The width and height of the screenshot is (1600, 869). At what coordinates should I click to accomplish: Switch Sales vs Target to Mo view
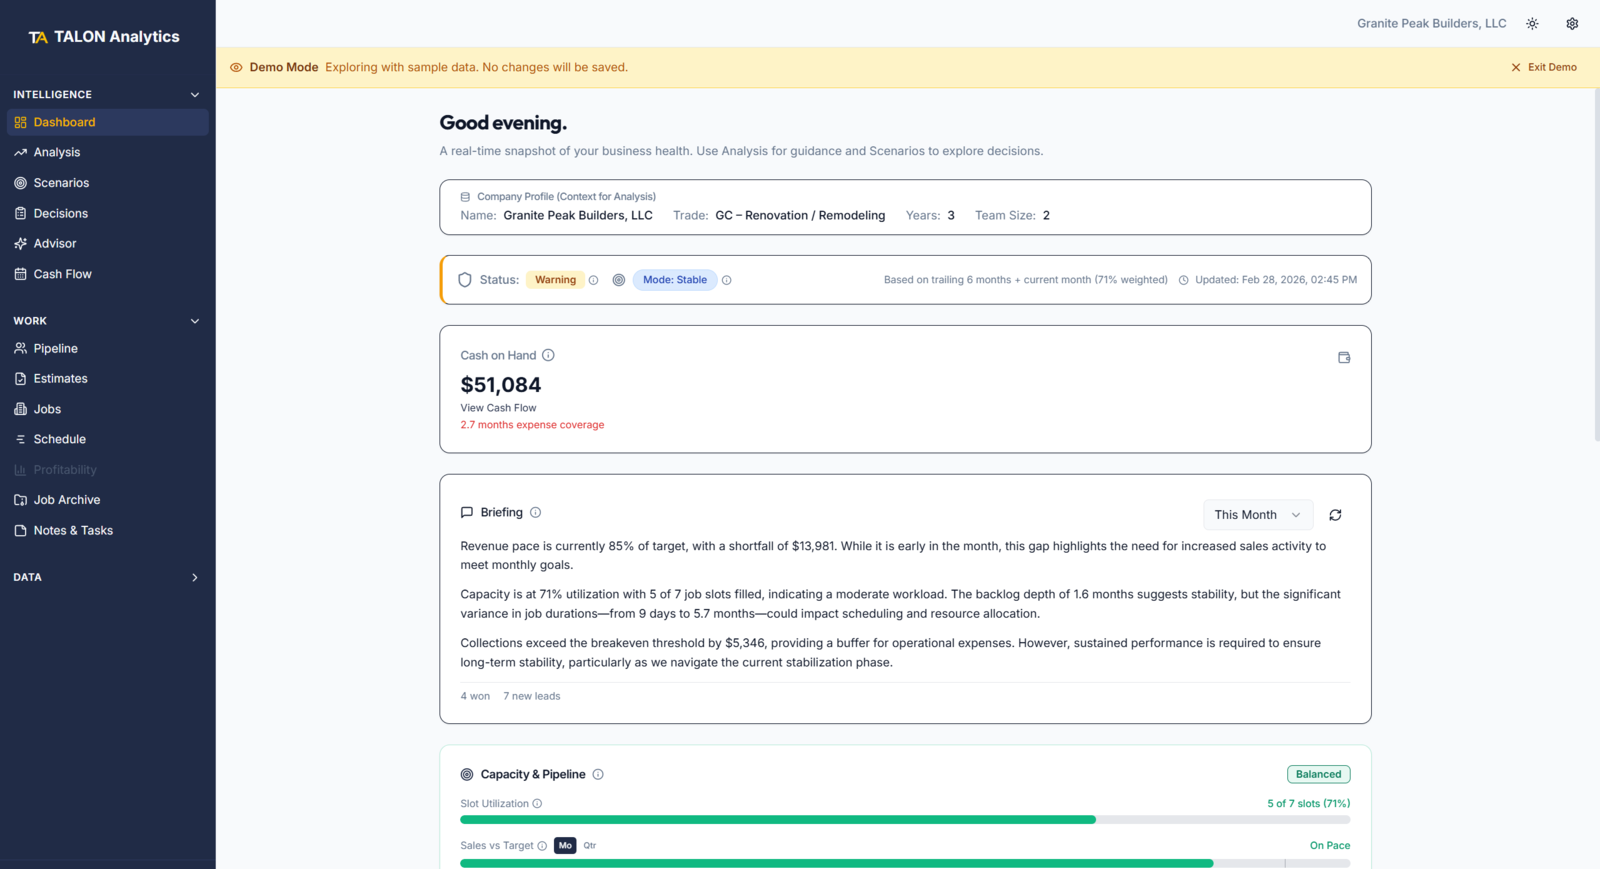565,846
